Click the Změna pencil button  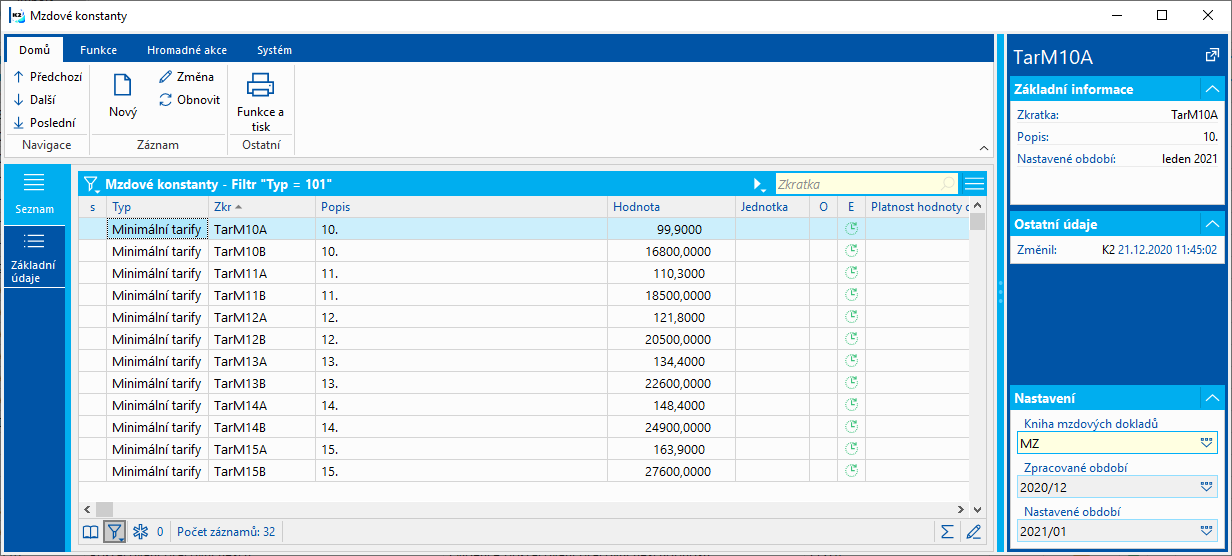click(186, 76)
